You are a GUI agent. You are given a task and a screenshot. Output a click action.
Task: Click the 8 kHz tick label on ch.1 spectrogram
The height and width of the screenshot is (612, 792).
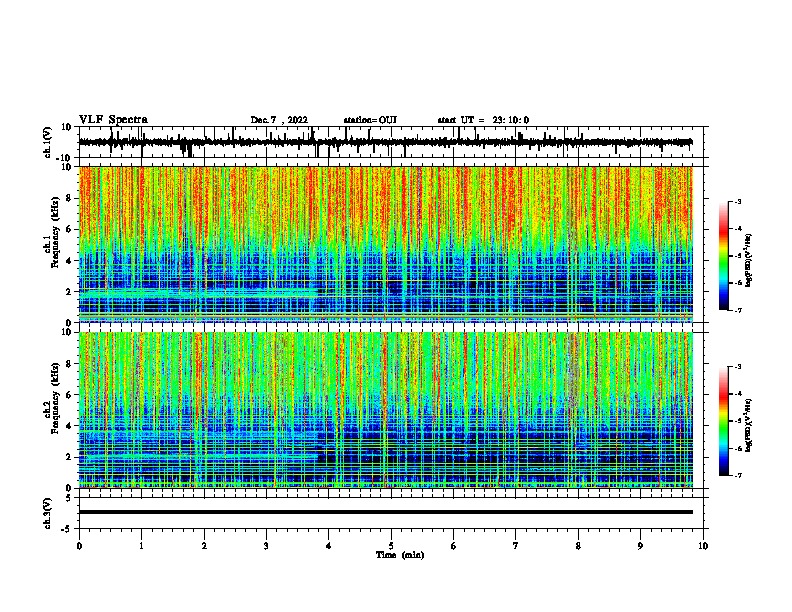point(69,198)
